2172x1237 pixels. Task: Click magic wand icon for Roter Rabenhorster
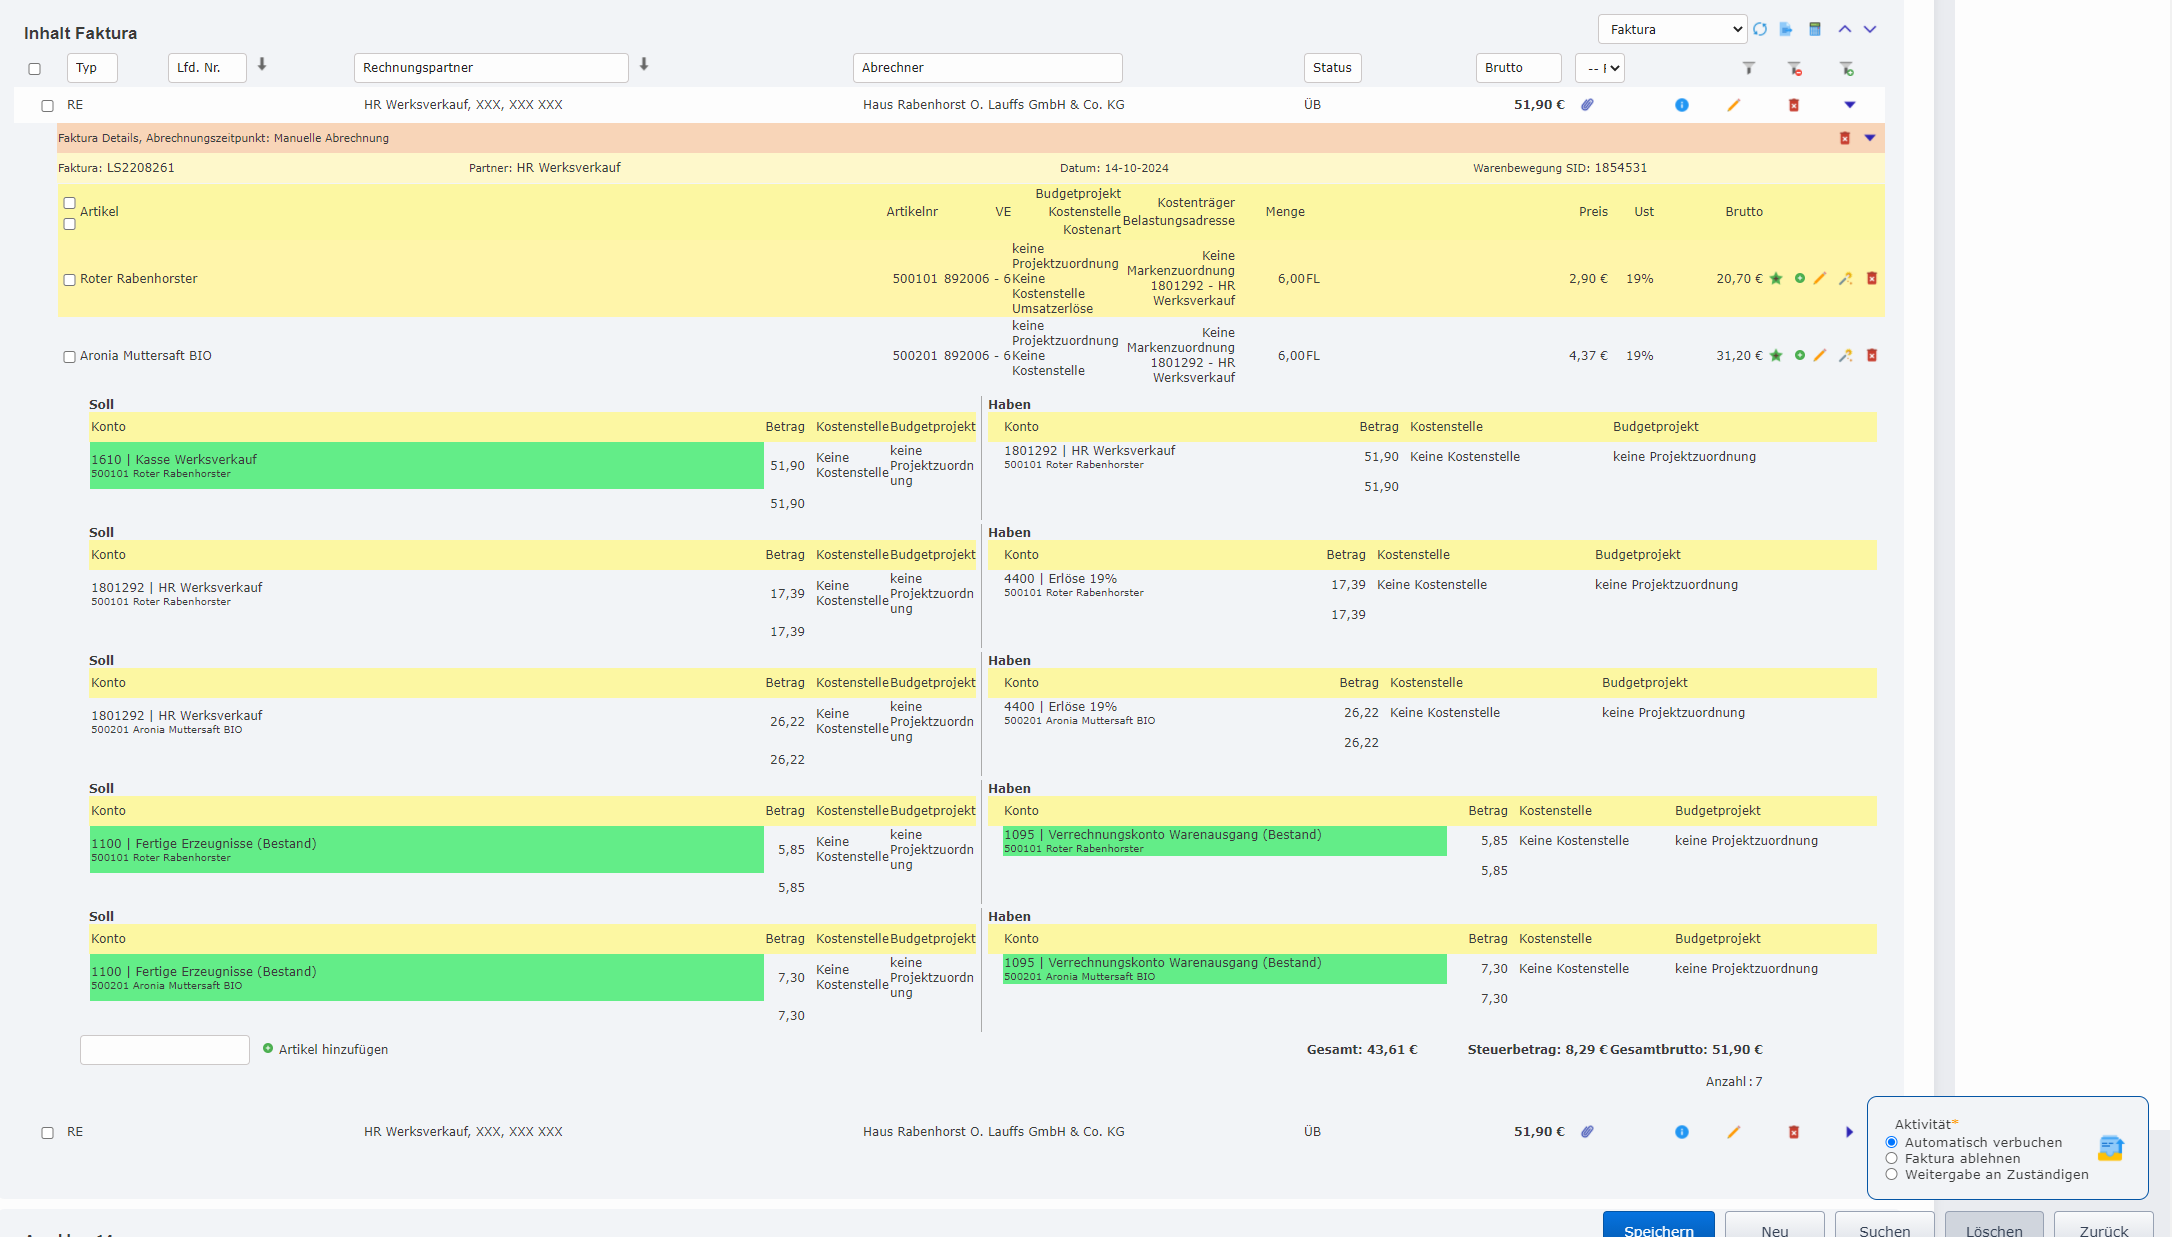pyautogui.click(x=1846, y=279)
